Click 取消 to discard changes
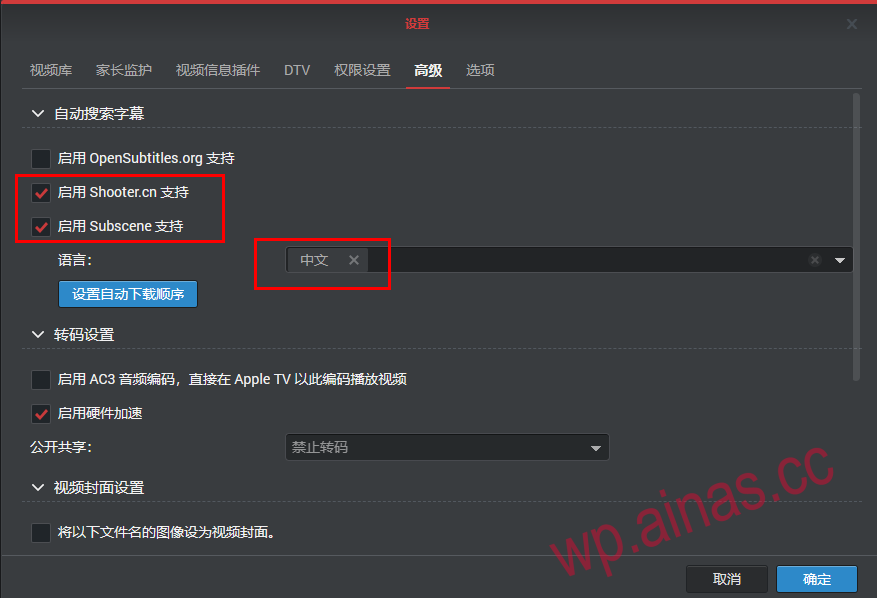Viewport: 877px width, 598px height. [727, 579]
